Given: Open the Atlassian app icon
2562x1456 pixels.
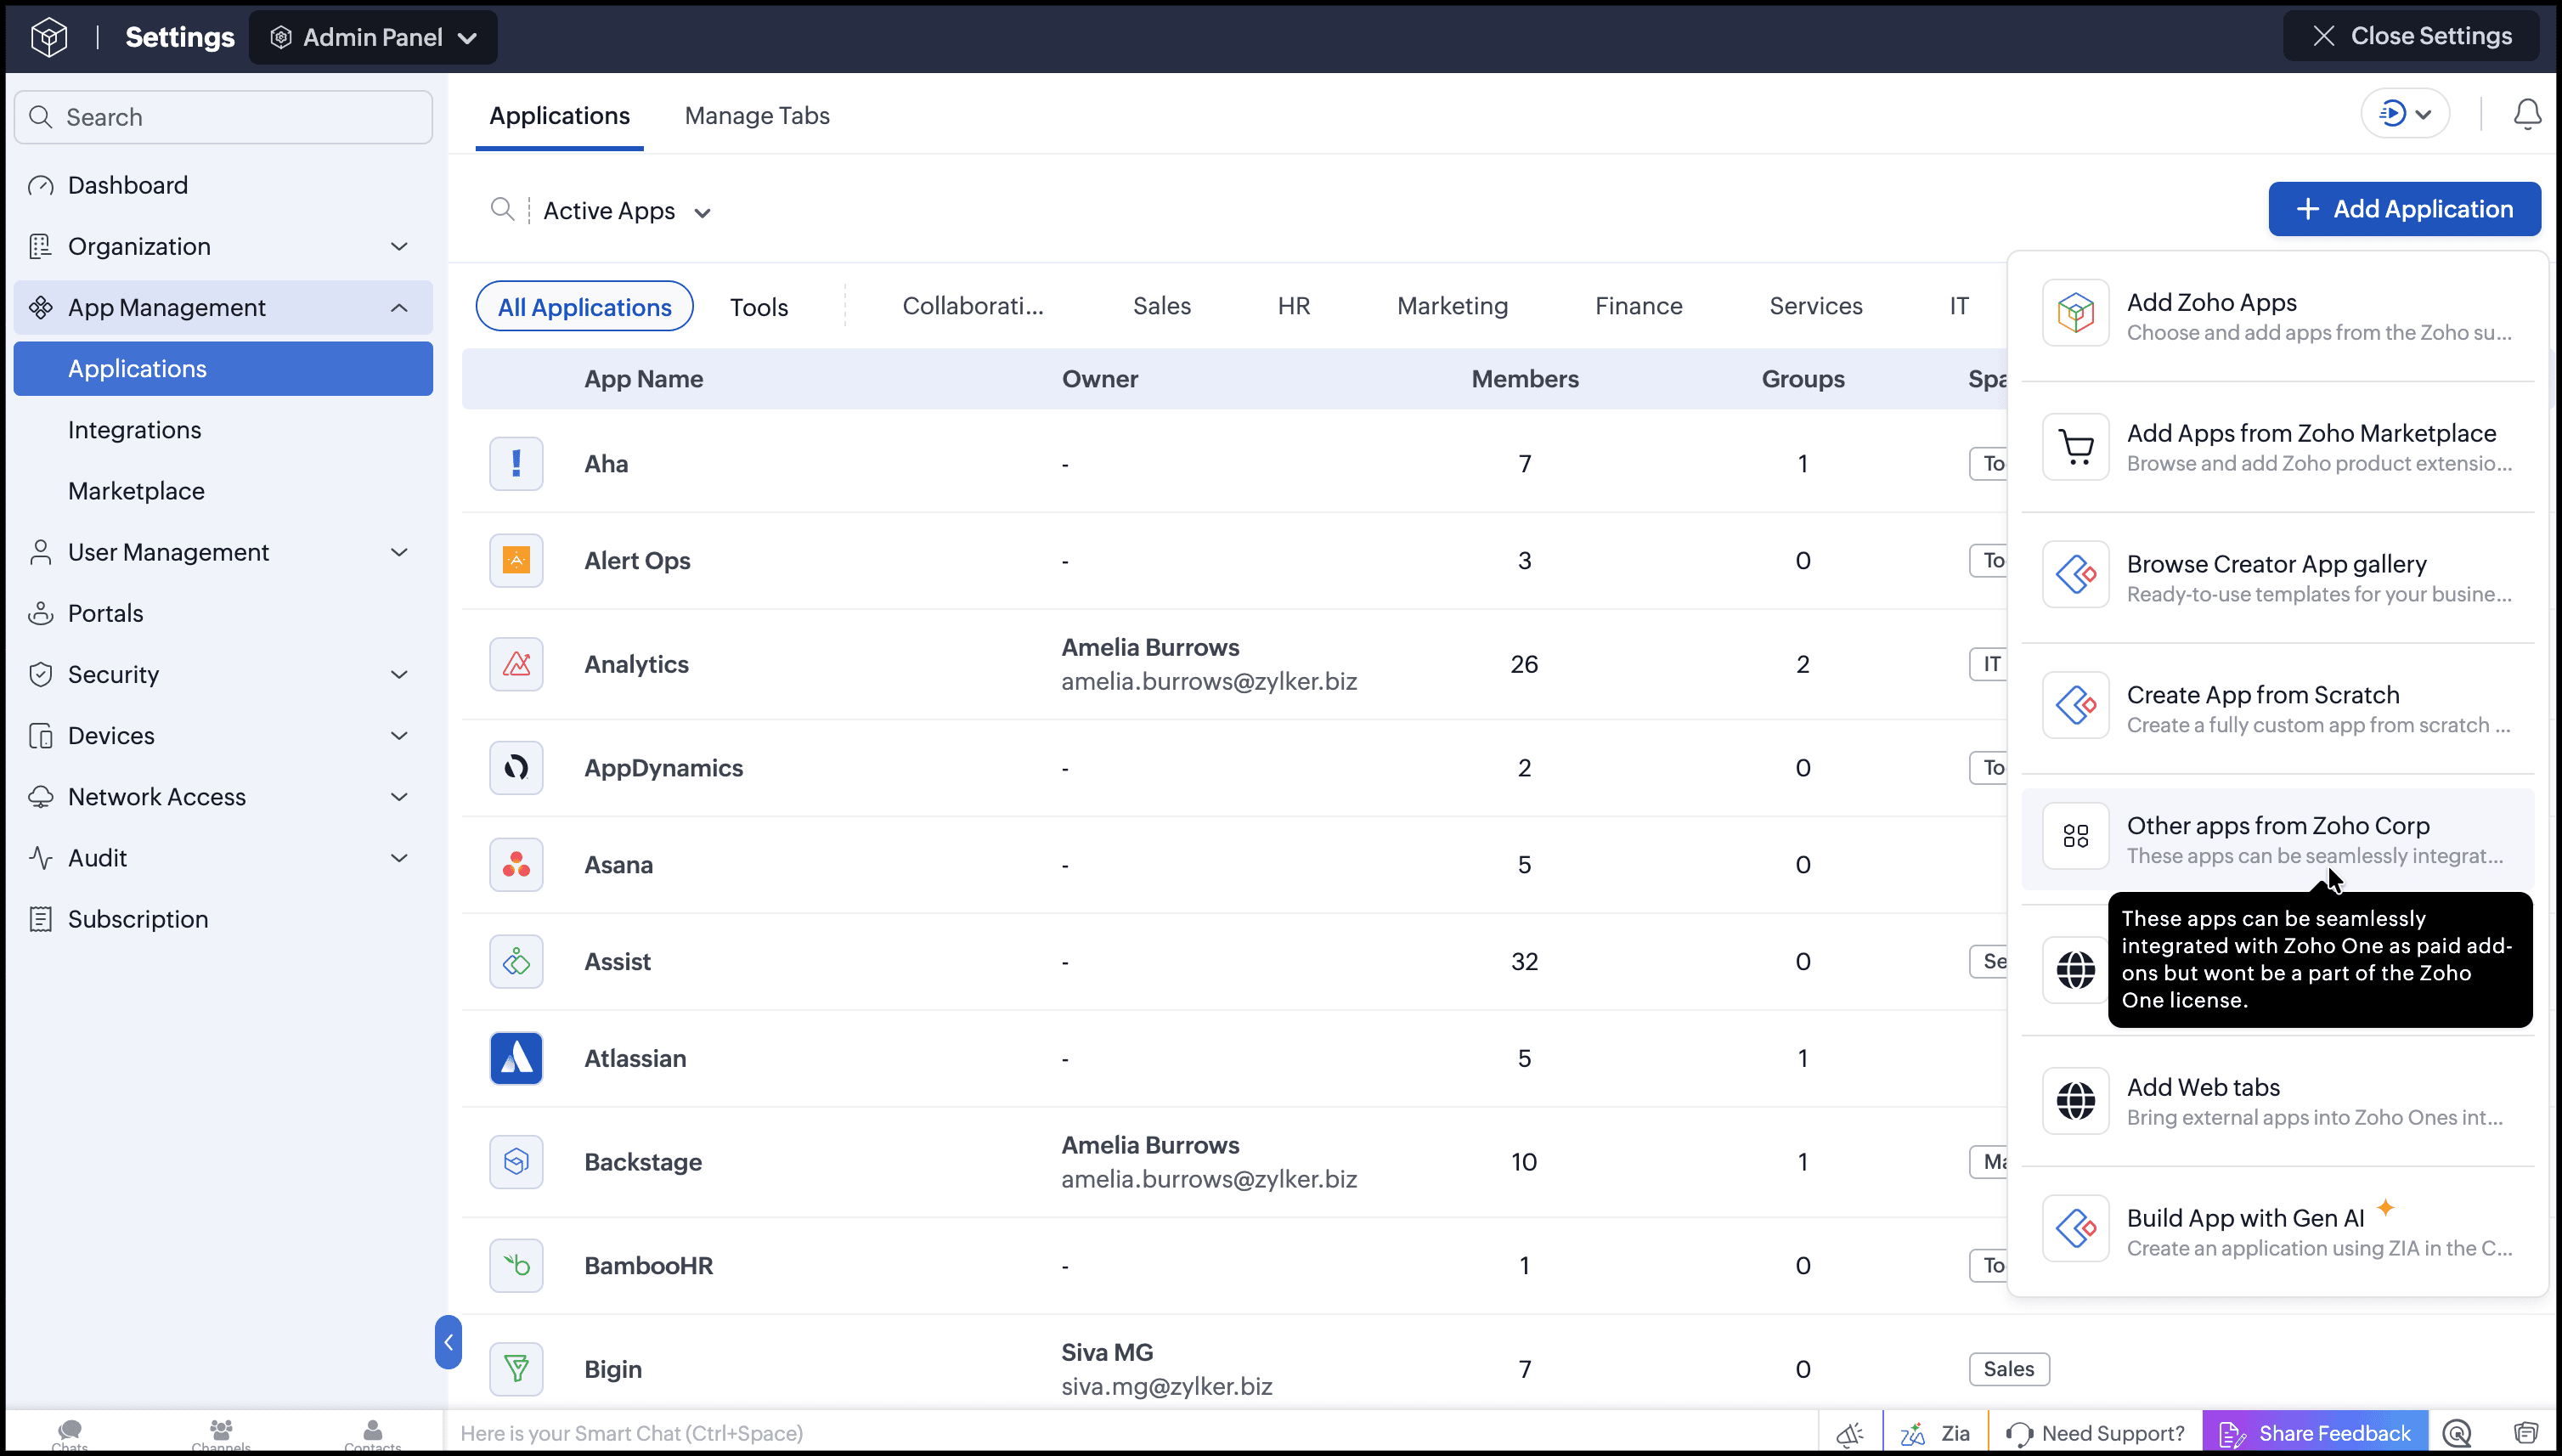Looking at the screenshot, I should coord(516,1058).
